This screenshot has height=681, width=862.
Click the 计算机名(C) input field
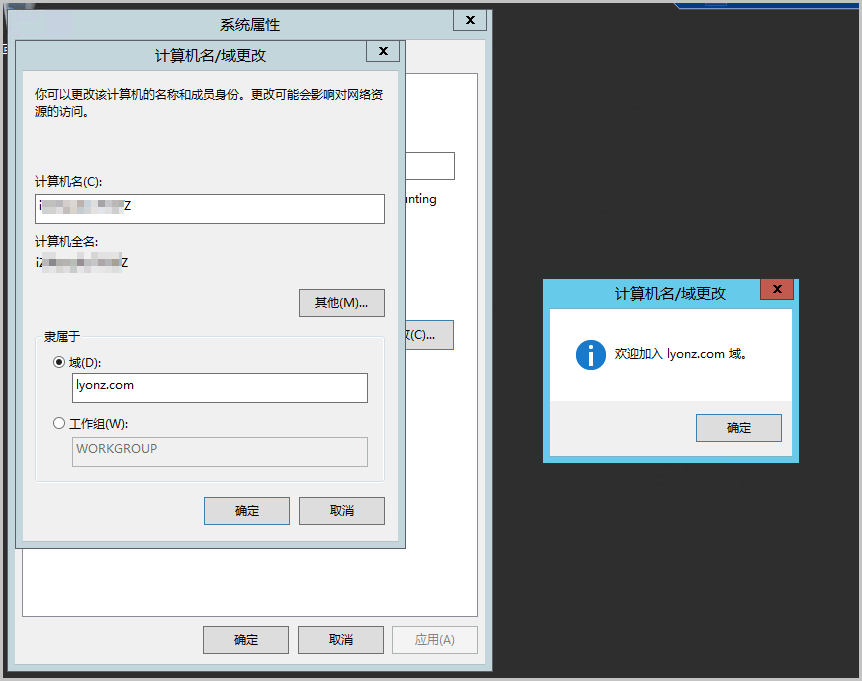tap(209, 209)
